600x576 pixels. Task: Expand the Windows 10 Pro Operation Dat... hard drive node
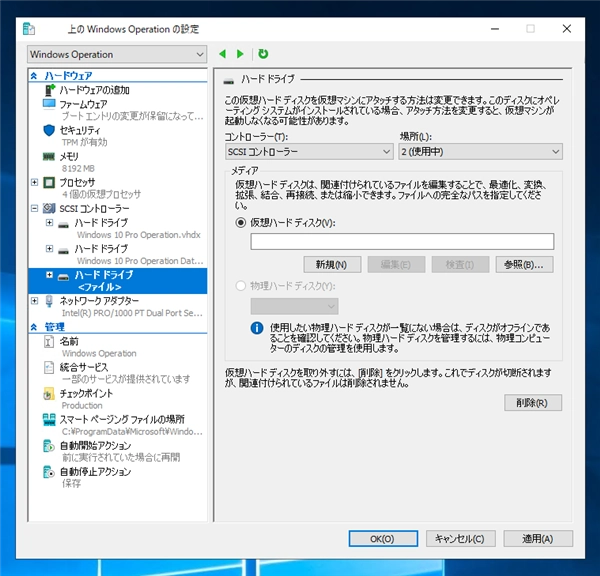49,248
